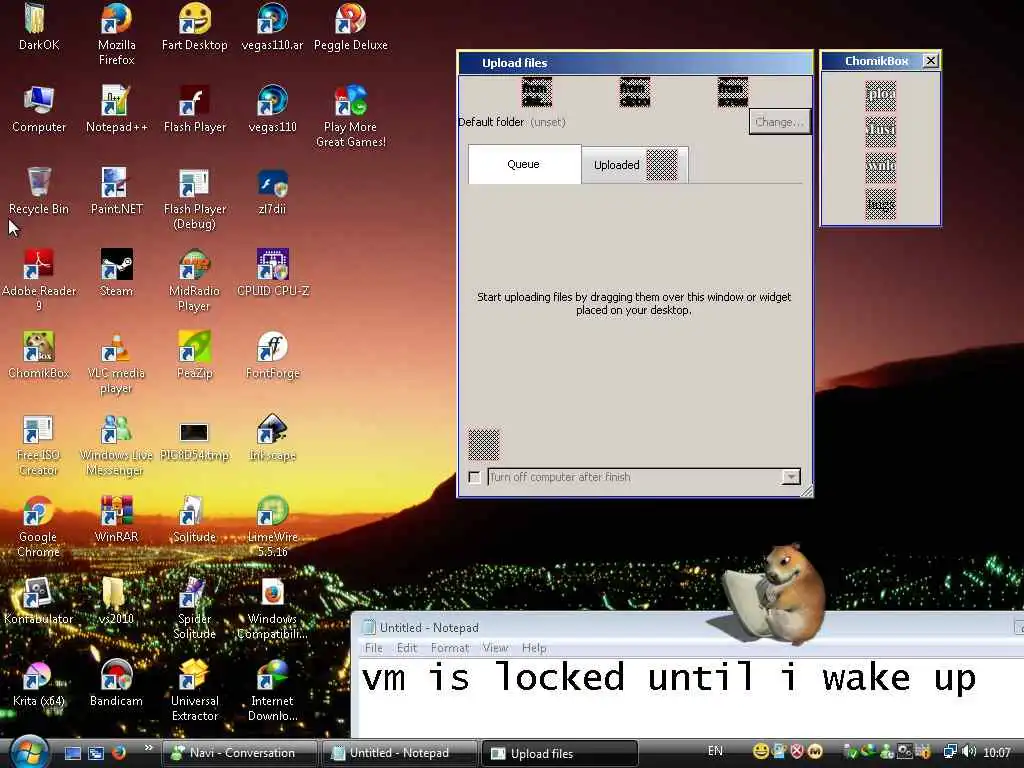
Task: Open Computer desktop icon
Action: click(x=39, y=109)
